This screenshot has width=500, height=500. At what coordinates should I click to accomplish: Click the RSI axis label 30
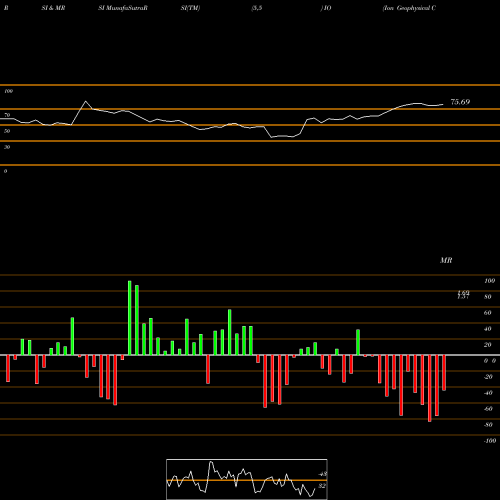point(7,147)
